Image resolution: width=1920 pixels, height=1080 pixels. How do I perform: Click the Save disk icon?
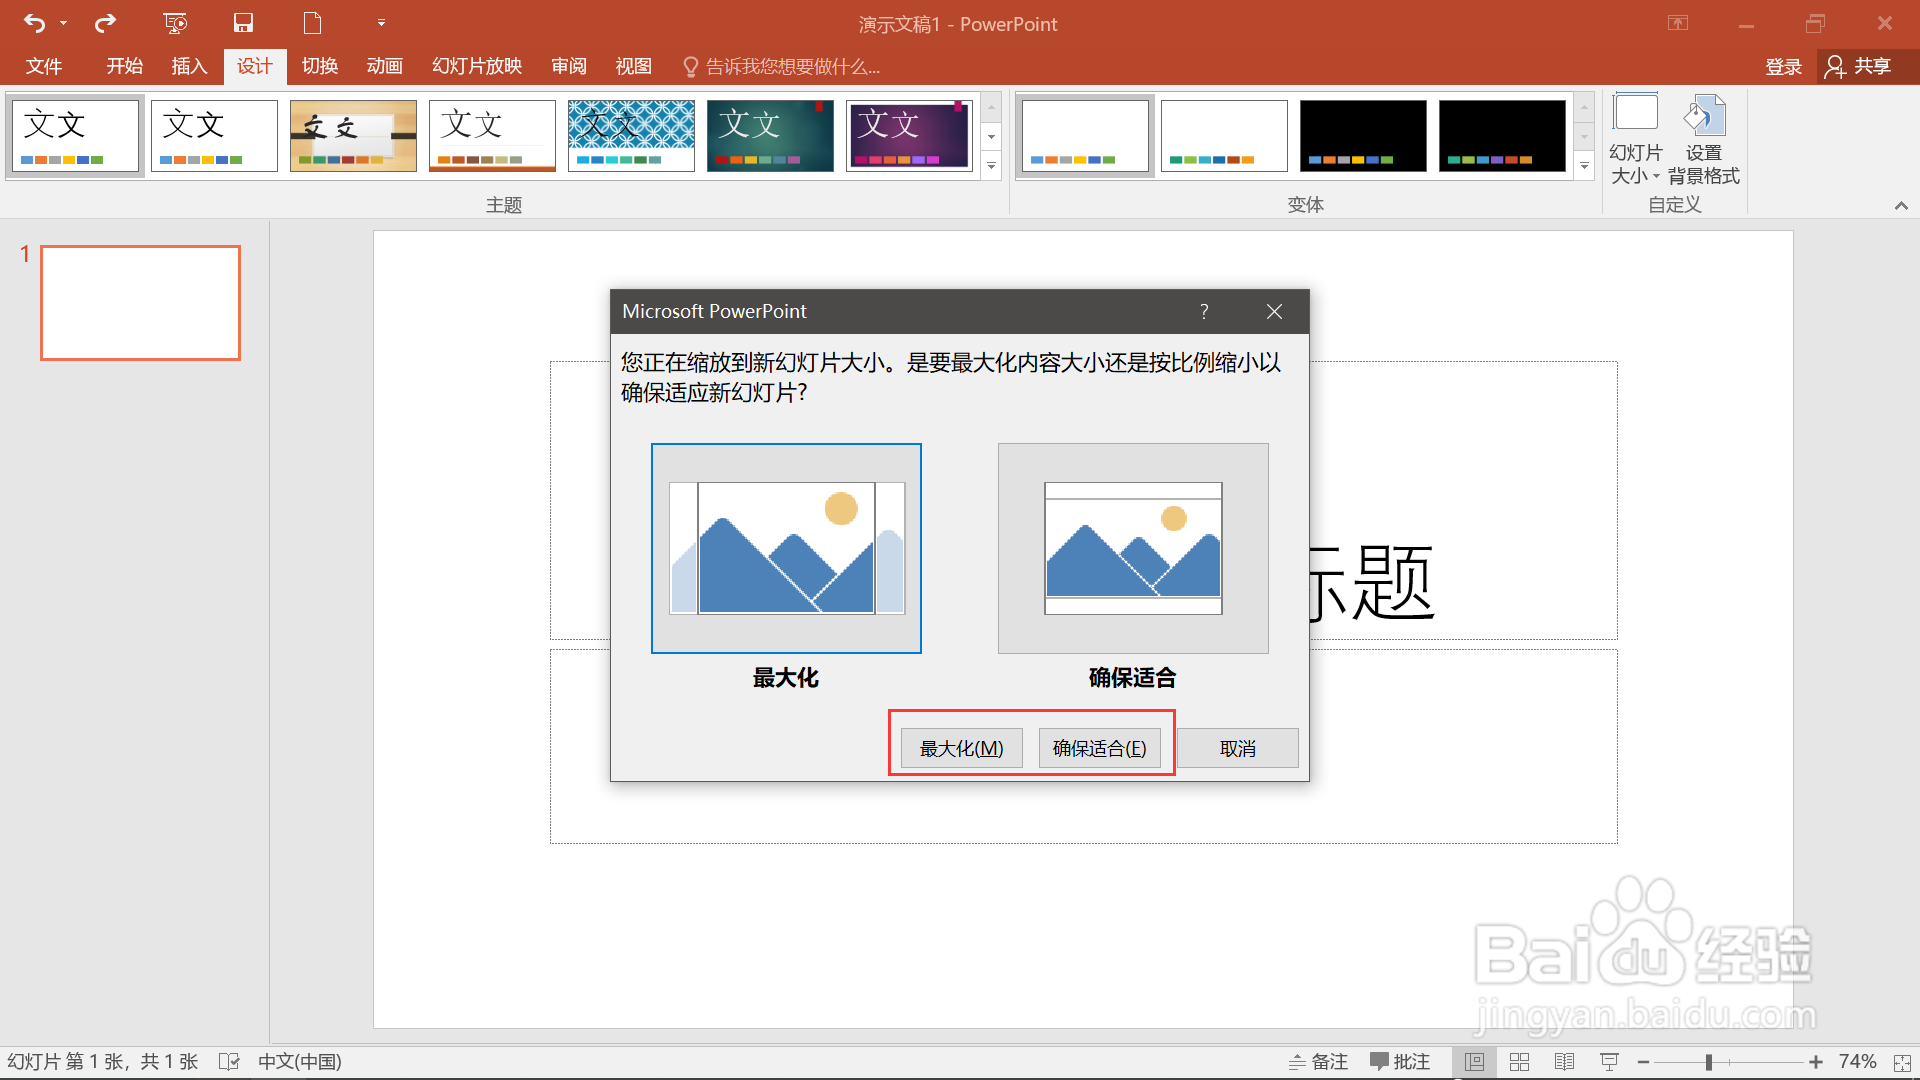[243, 22]
